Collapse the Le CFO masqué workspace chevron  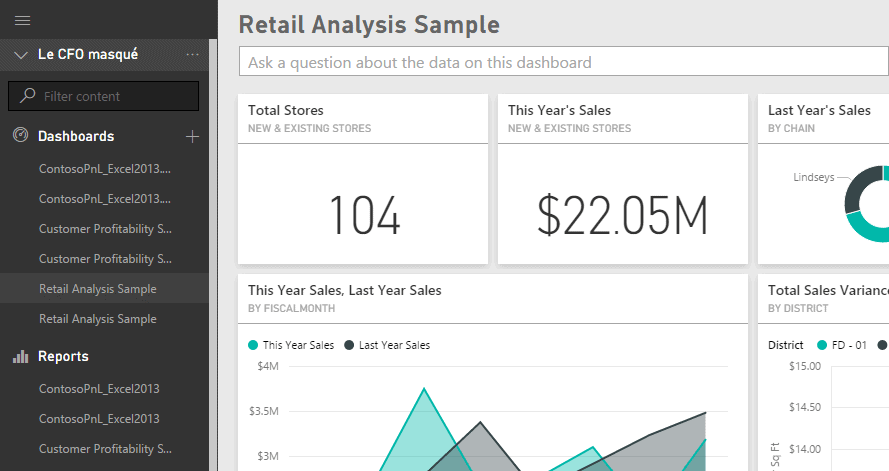pyautogui.click(x=21, y=55)
